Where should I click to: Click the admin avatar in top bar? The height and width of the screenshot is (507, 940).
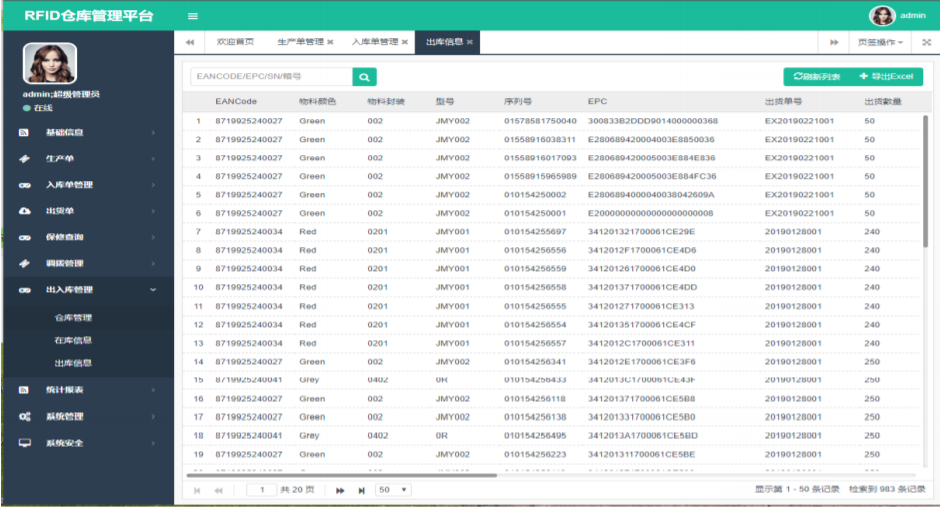point(882,15)
